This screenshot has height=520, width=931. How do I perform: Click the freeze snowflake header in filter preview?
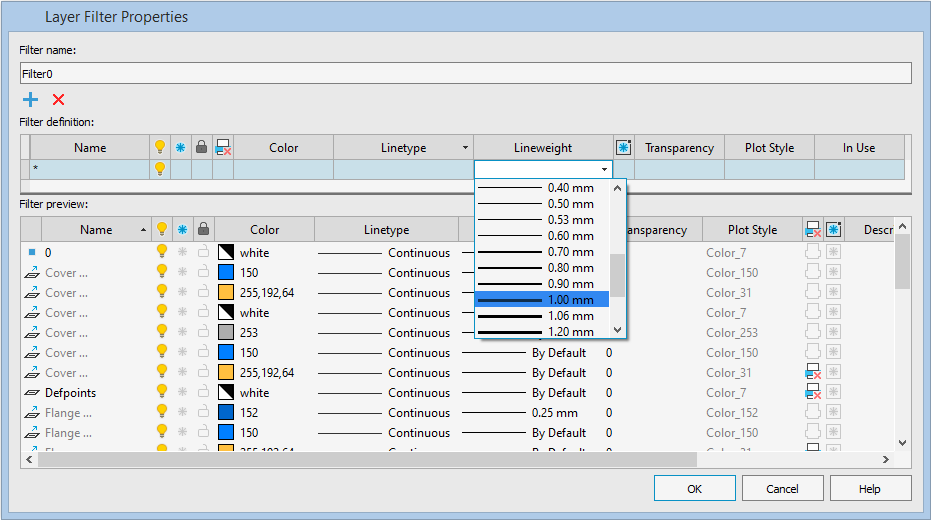pos(182,230)
